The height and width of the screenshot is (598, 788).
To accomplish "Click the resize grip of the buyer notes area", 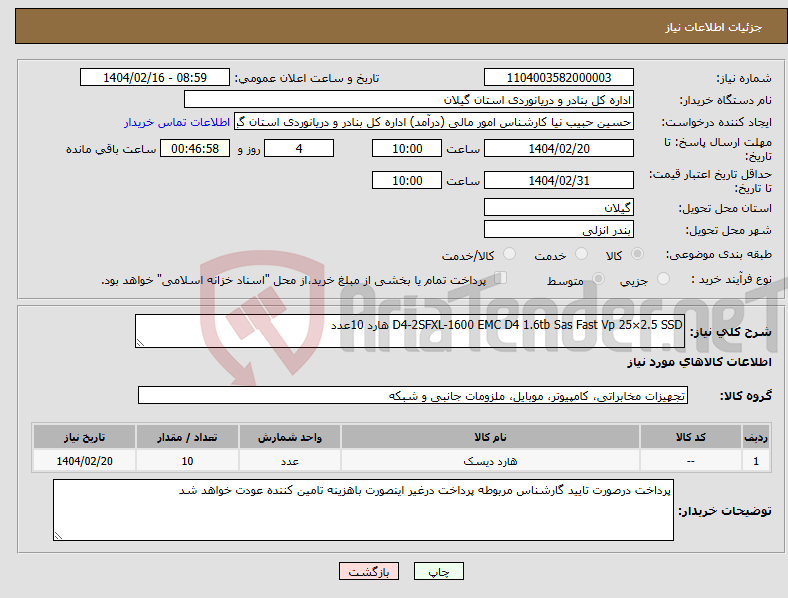I will point(58,536).
